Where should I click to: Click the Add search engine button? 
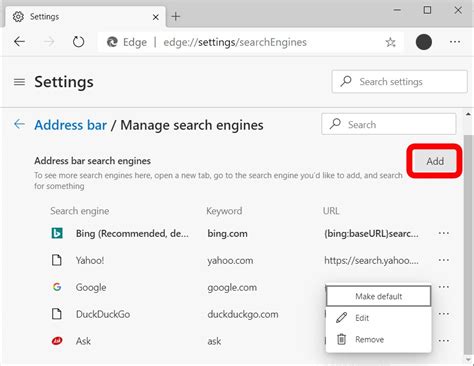point(435,161)
